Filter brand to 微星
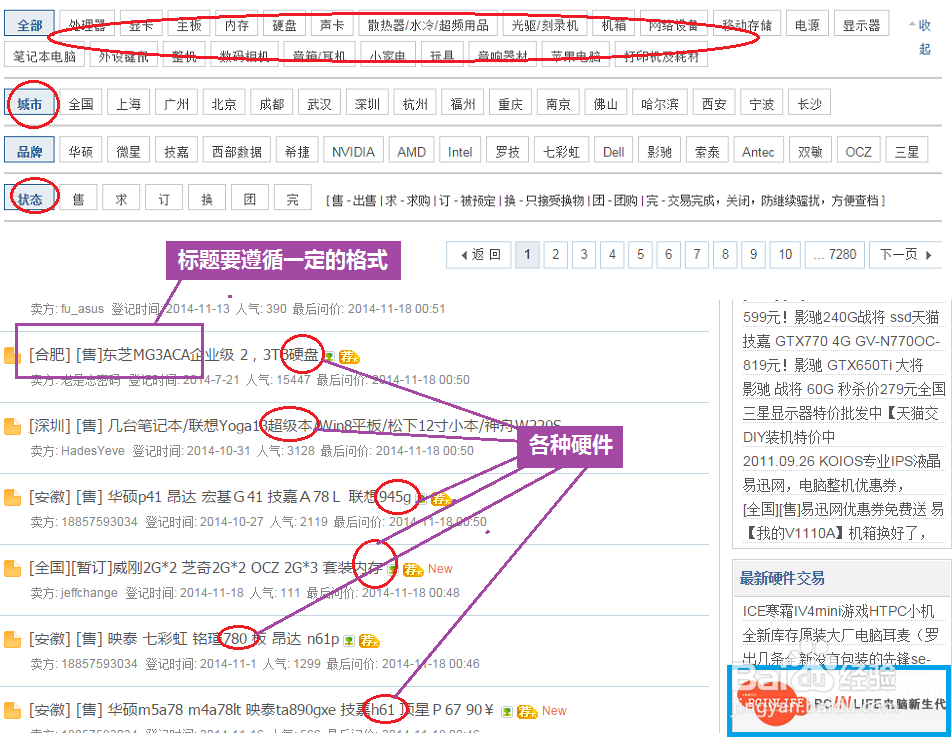The height and width of the screenshot is (740, 952). click(128, 152)
